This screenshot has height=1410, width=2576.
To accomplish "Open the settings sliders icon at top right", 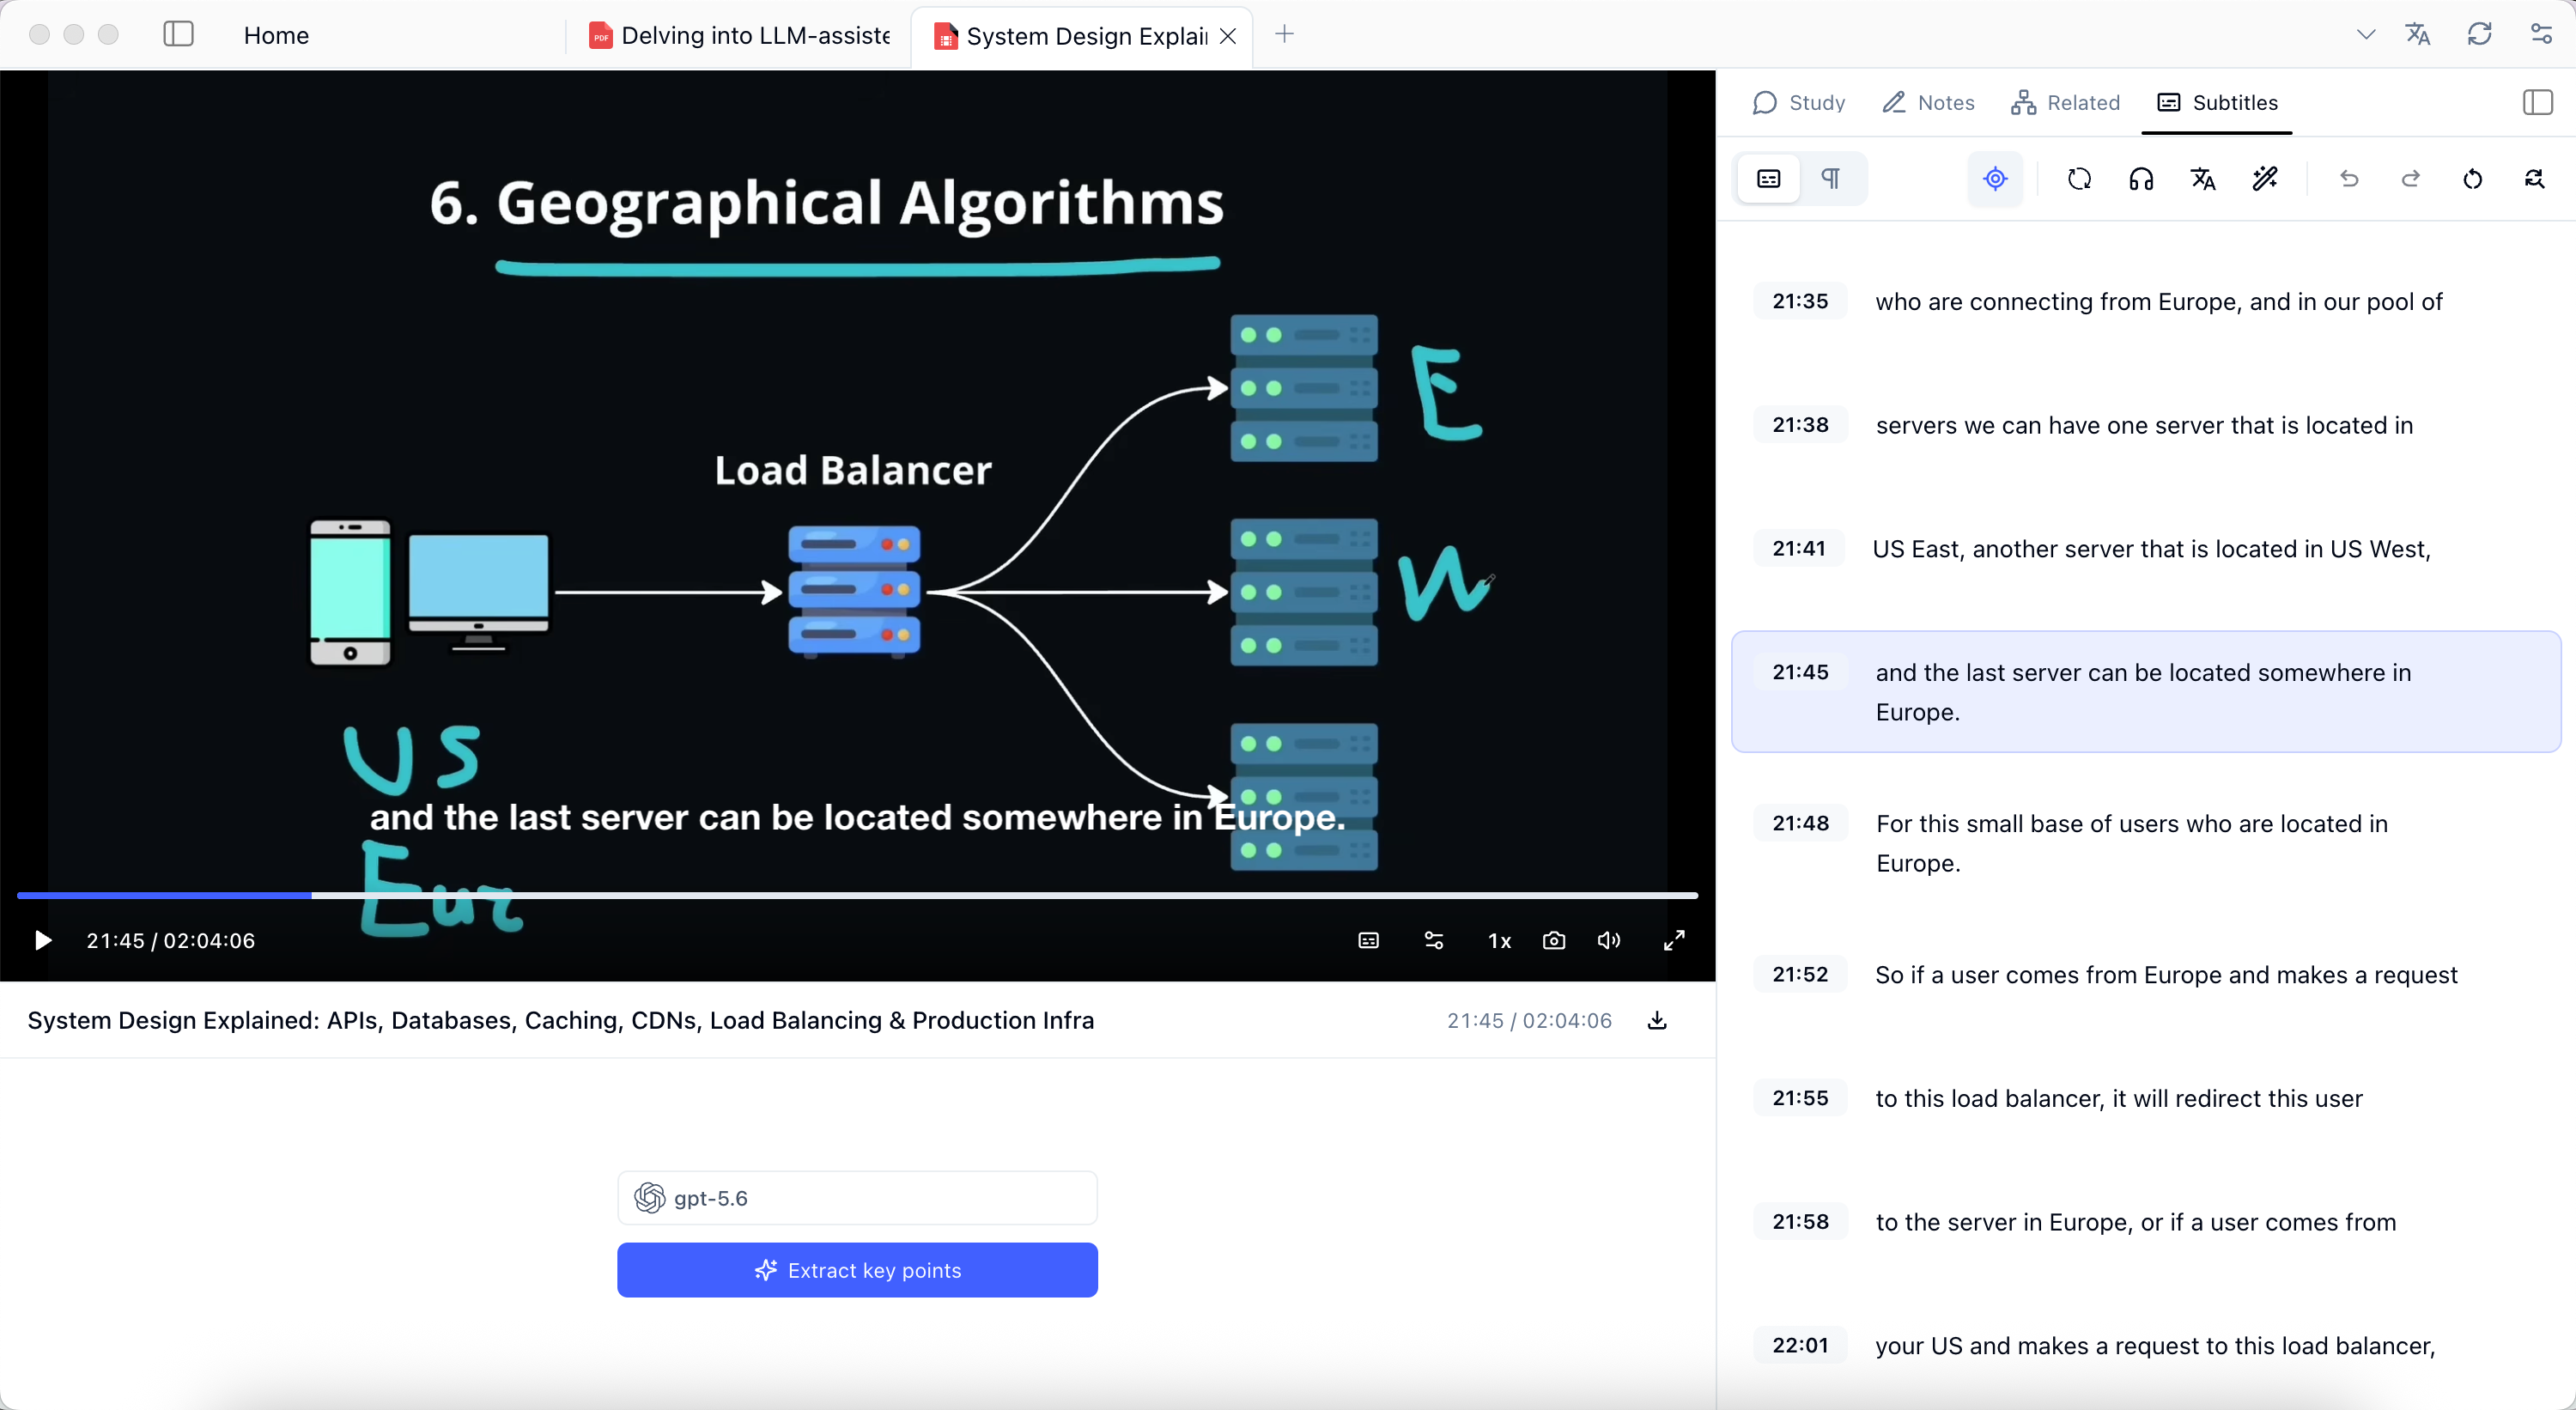I will [x=2541, y=34].
